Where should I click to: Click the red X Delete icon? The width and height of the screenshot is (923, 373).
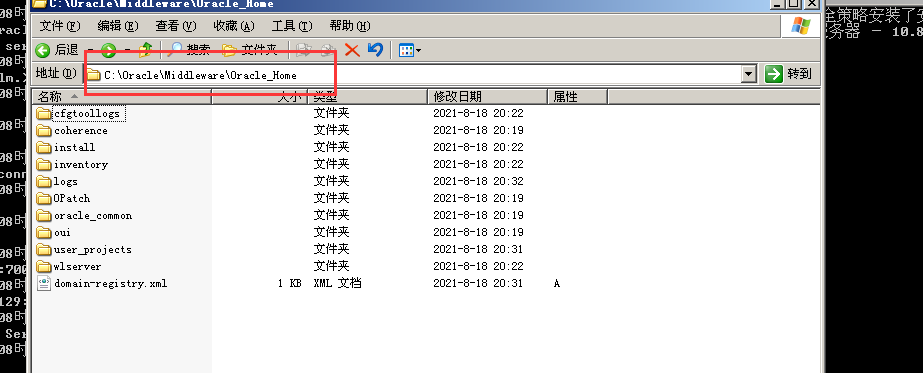click(x=352, y=50)
